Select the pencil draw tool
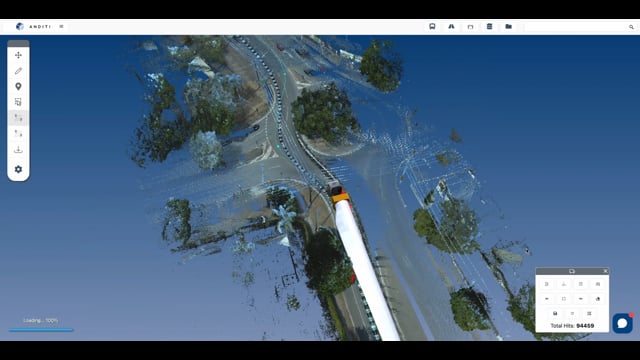 pos(18,71)
